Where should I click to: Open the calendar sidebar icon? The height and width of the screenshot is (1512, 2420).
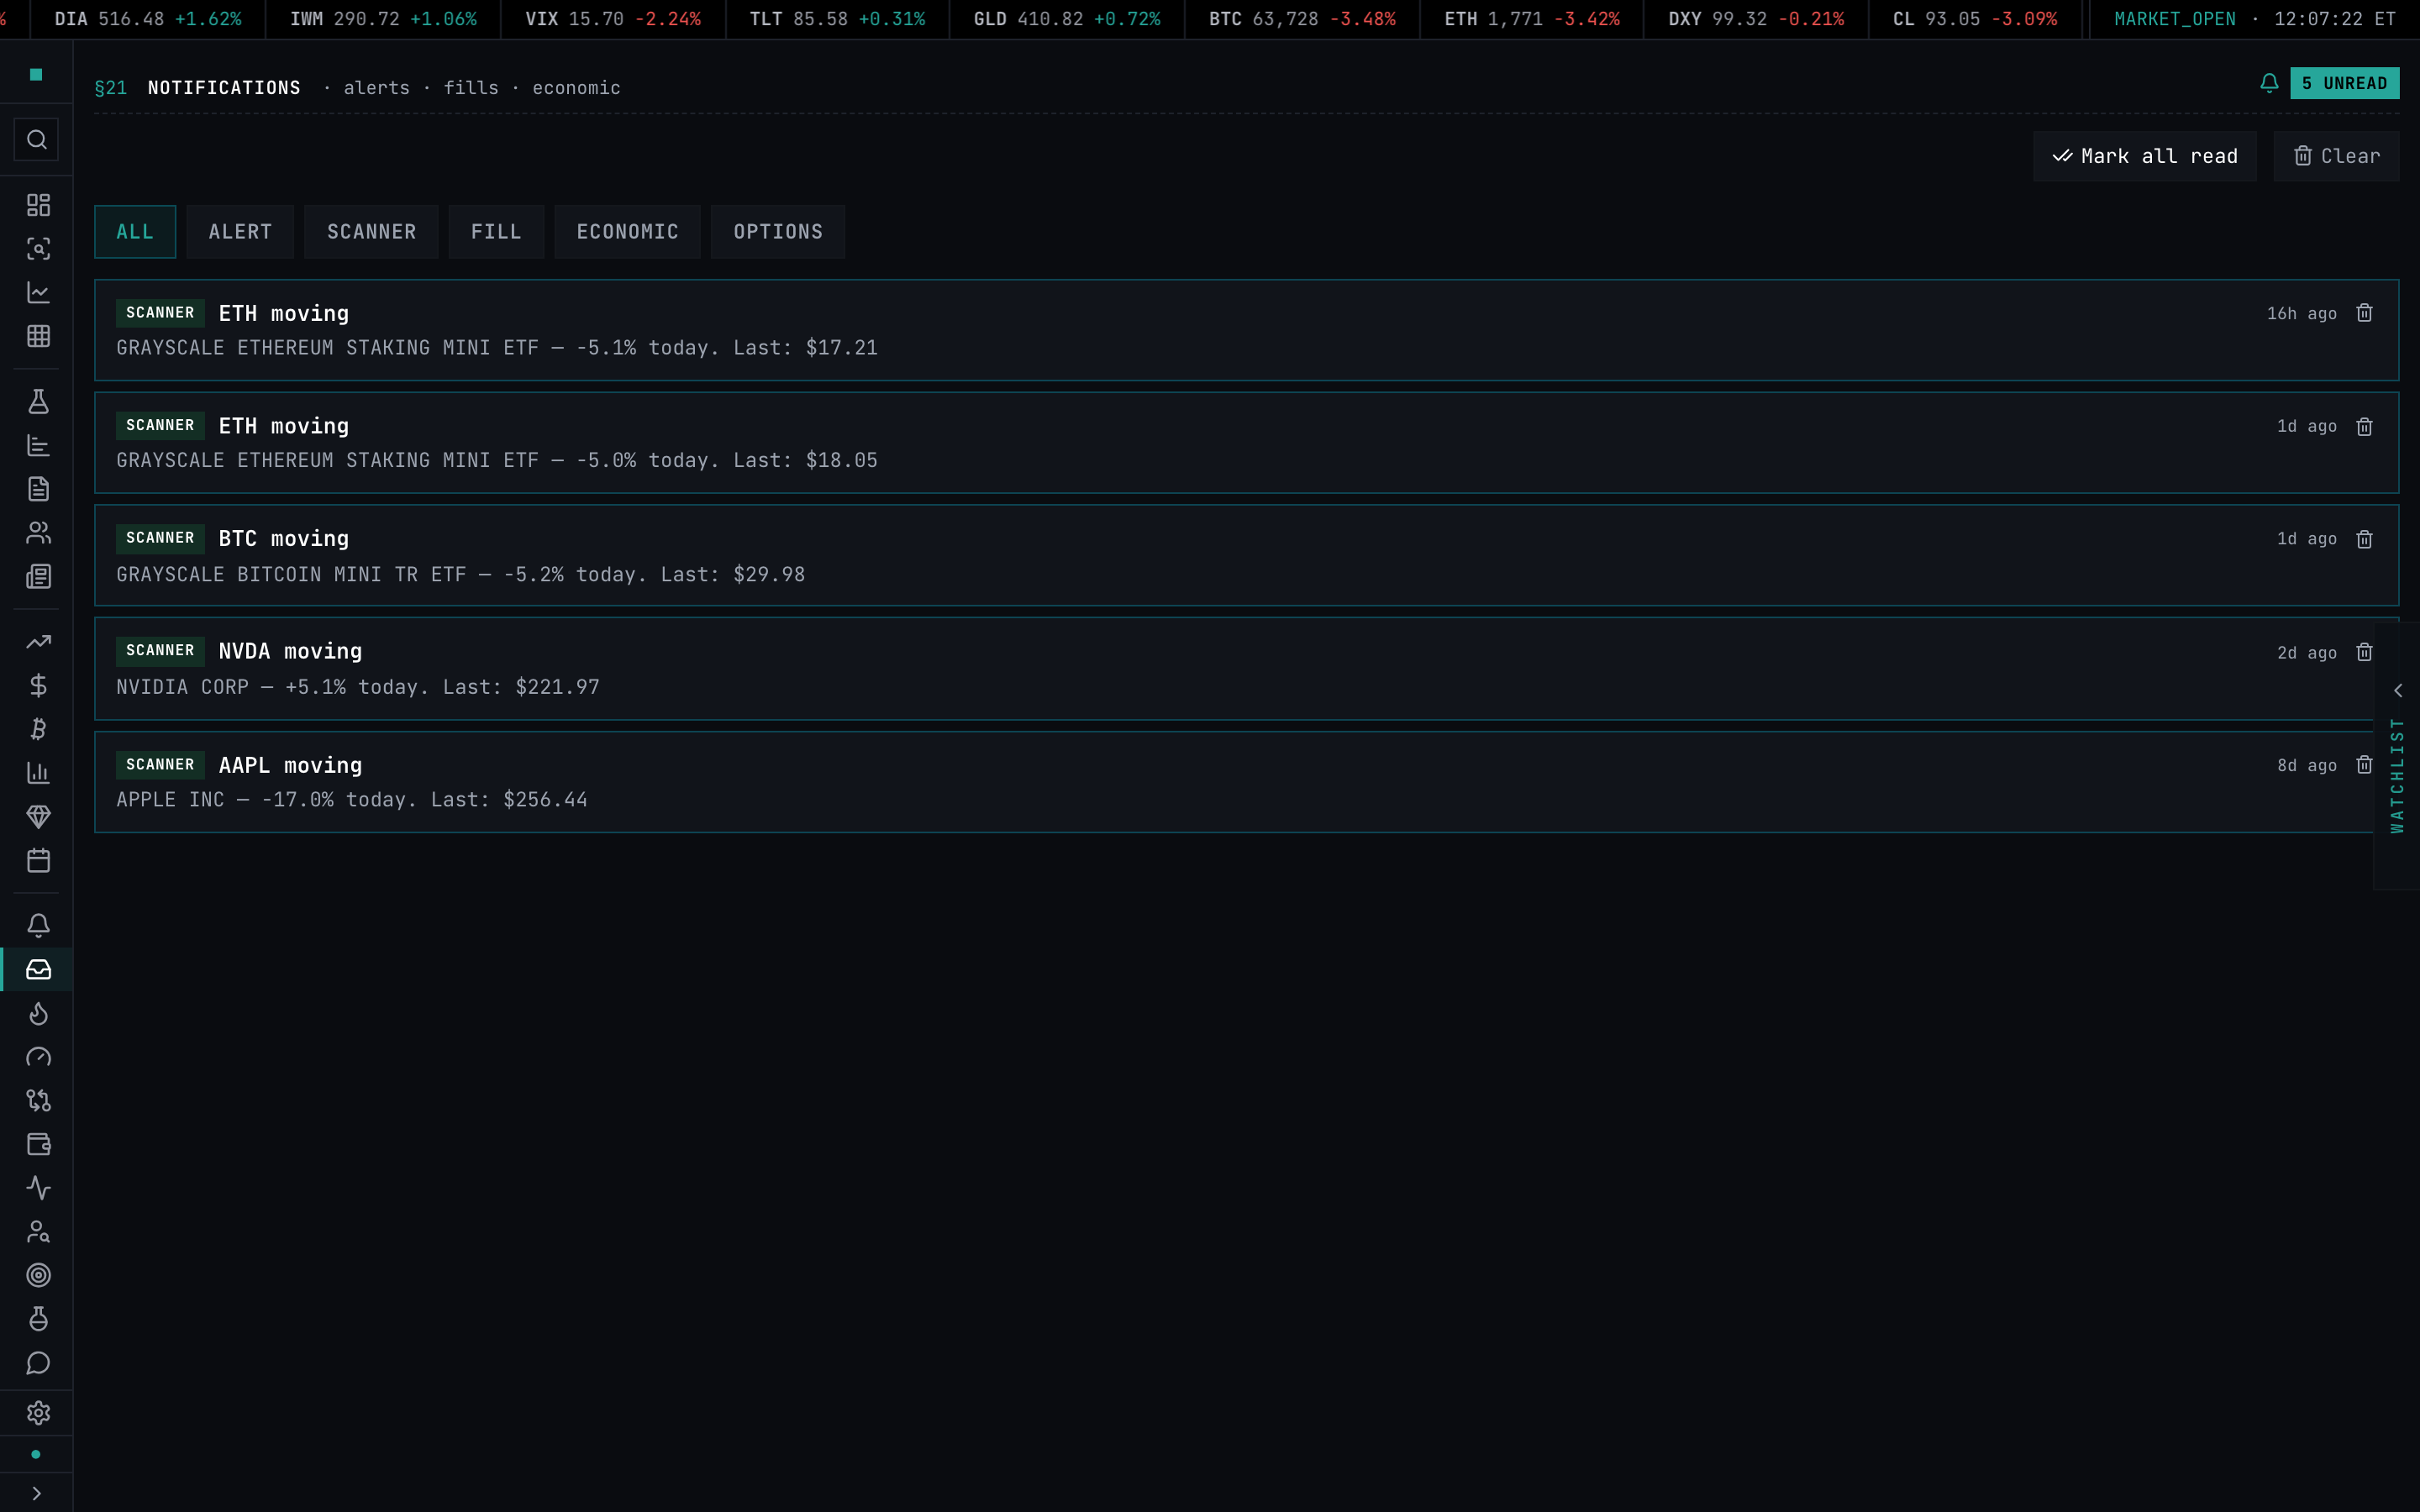click(x=38, y=861)
